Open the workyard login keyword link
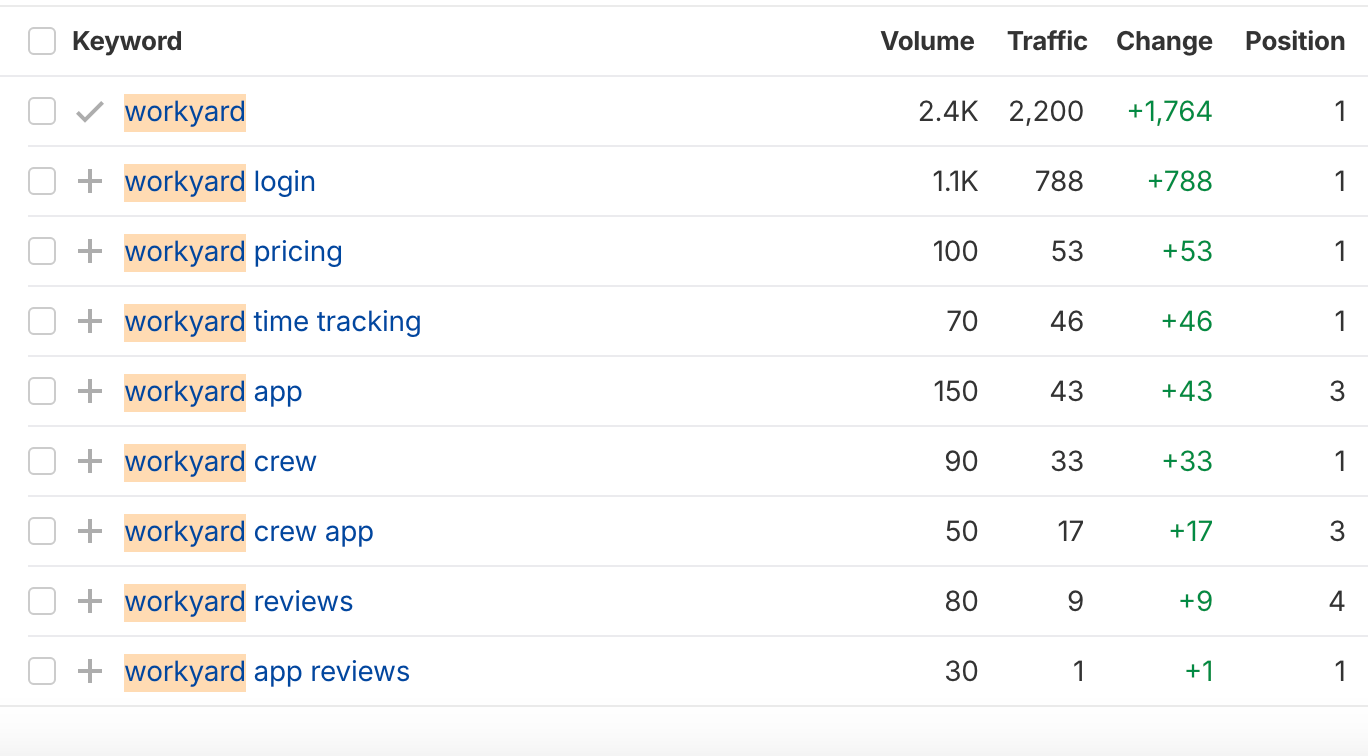This screenshot has width=1368, height=756. 220,182
